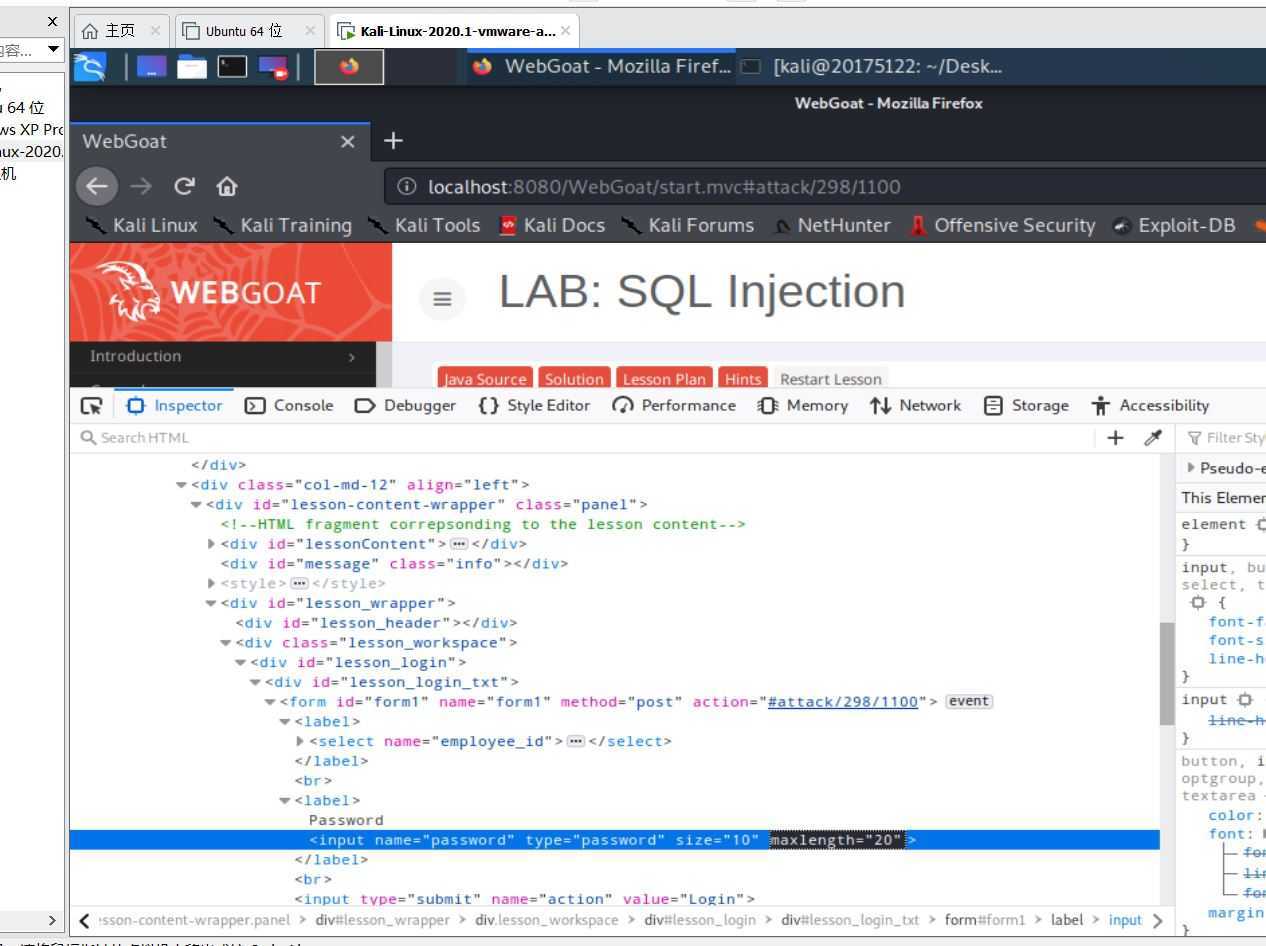
Task: Collapse the form1 form node
Action: [270, 701]
